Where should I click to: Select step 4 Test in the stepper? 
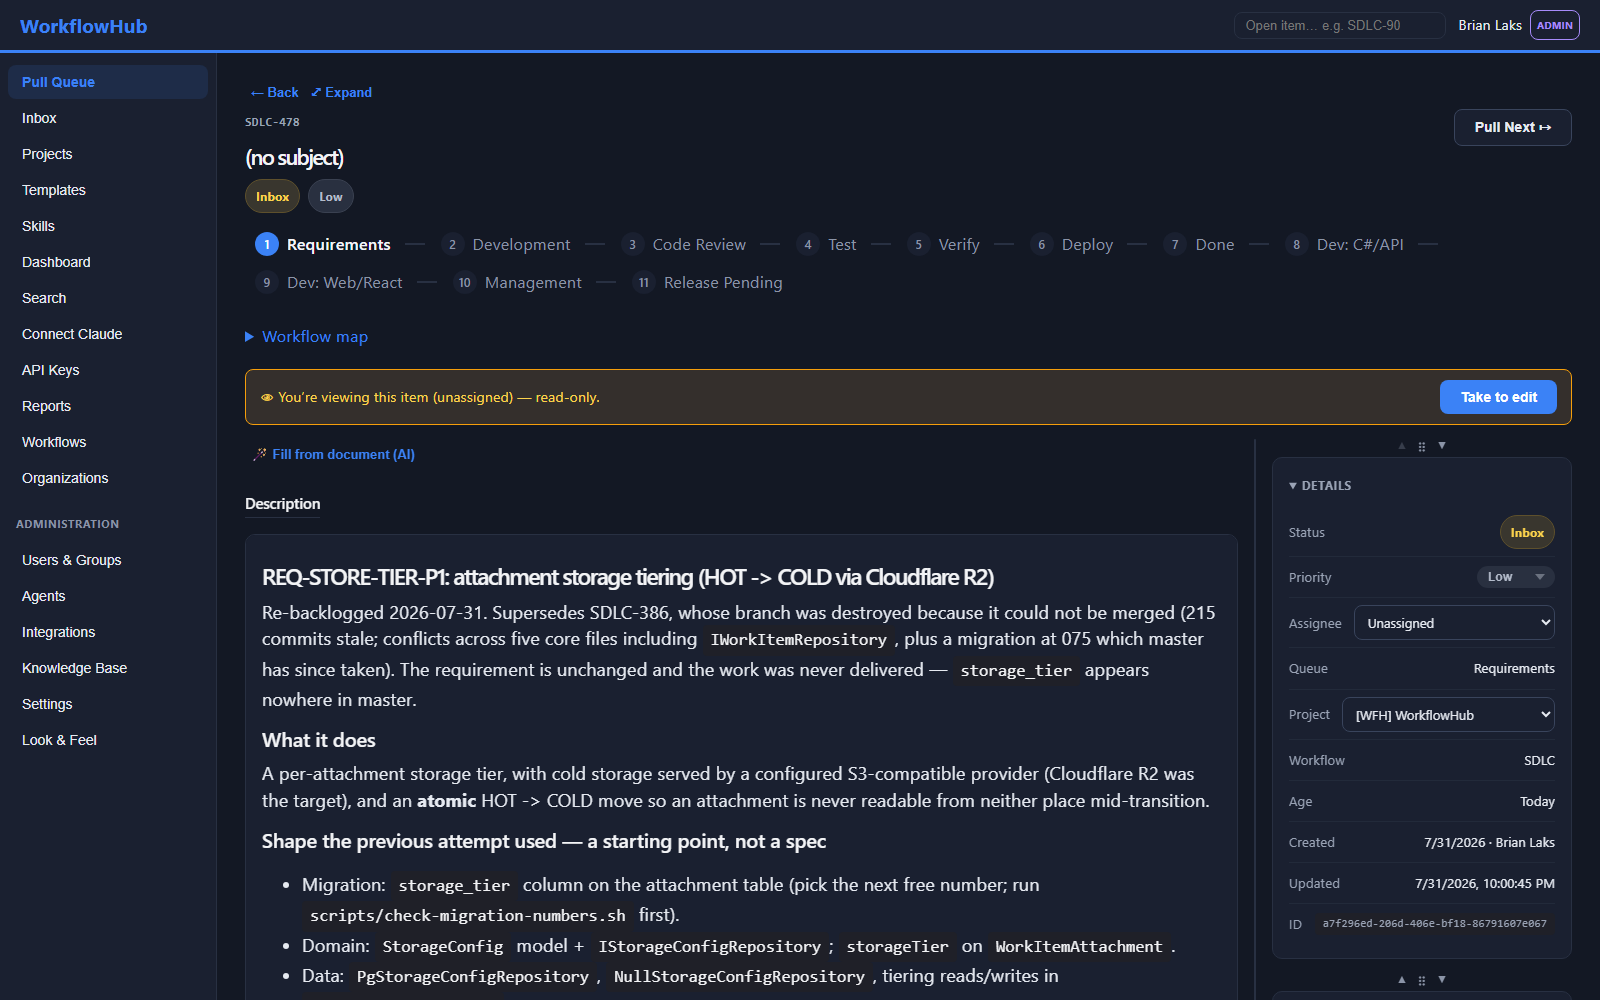click(x=827, y=245)
